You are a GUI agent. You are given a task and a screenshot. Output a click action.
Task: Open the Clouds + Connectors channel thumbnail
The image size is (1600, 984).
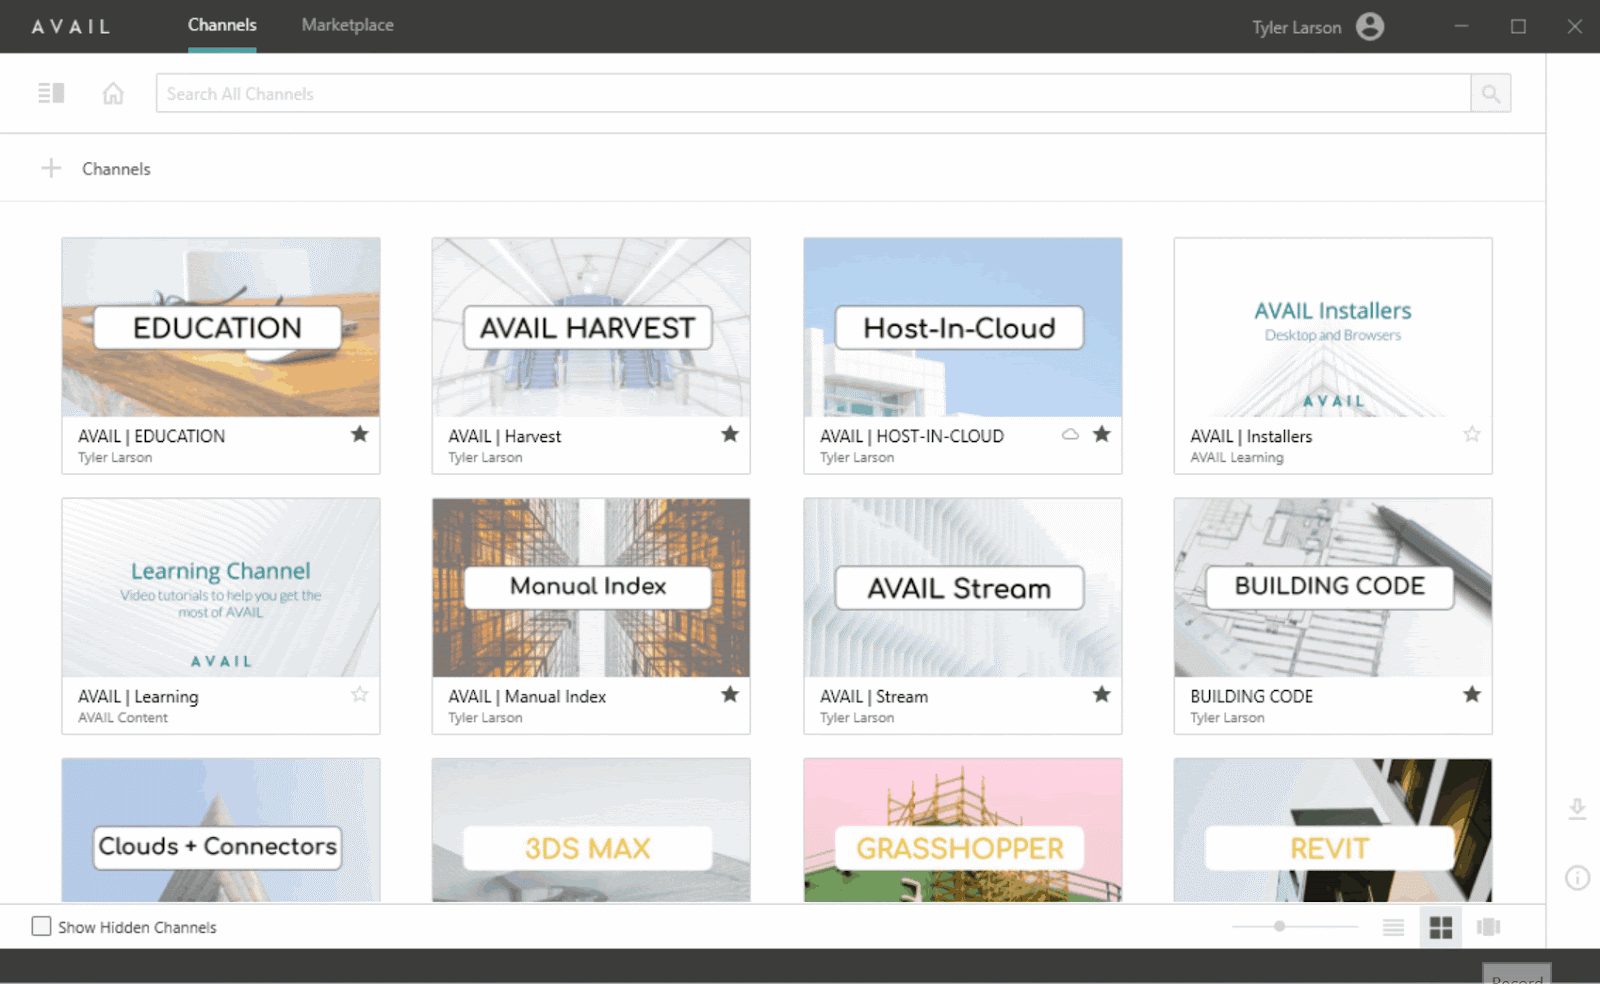click(221, 830)
